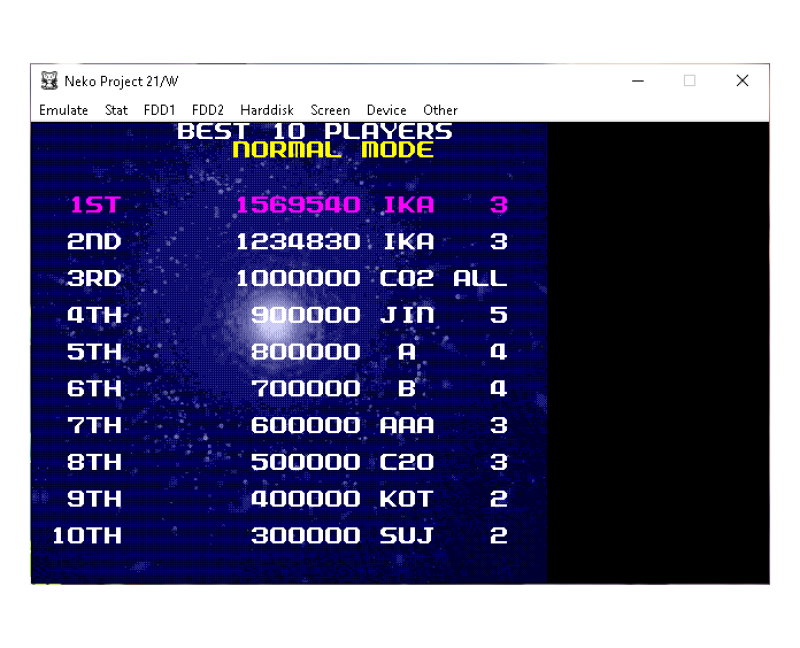The height and width of the screenshot is (648, 800).
Task: Click the player name SUJ
Action: (407, 536)
